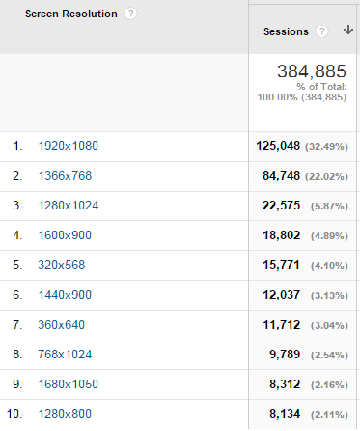This screenshot has height=431, width=360.
Task: Click the 384,885 total sessions value
Action: [312, 71]
